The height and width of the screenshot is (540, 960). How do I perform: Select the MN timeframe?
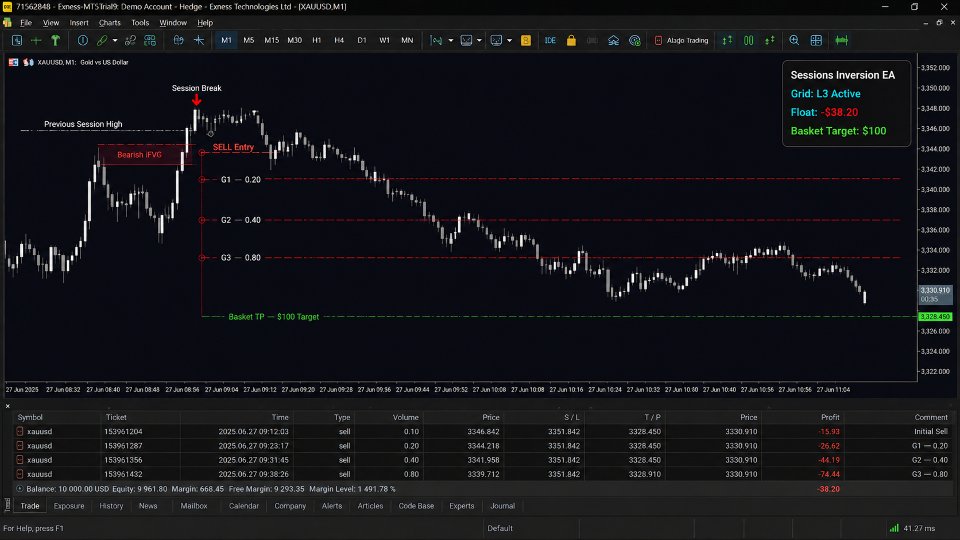click(x=407, y=40)
